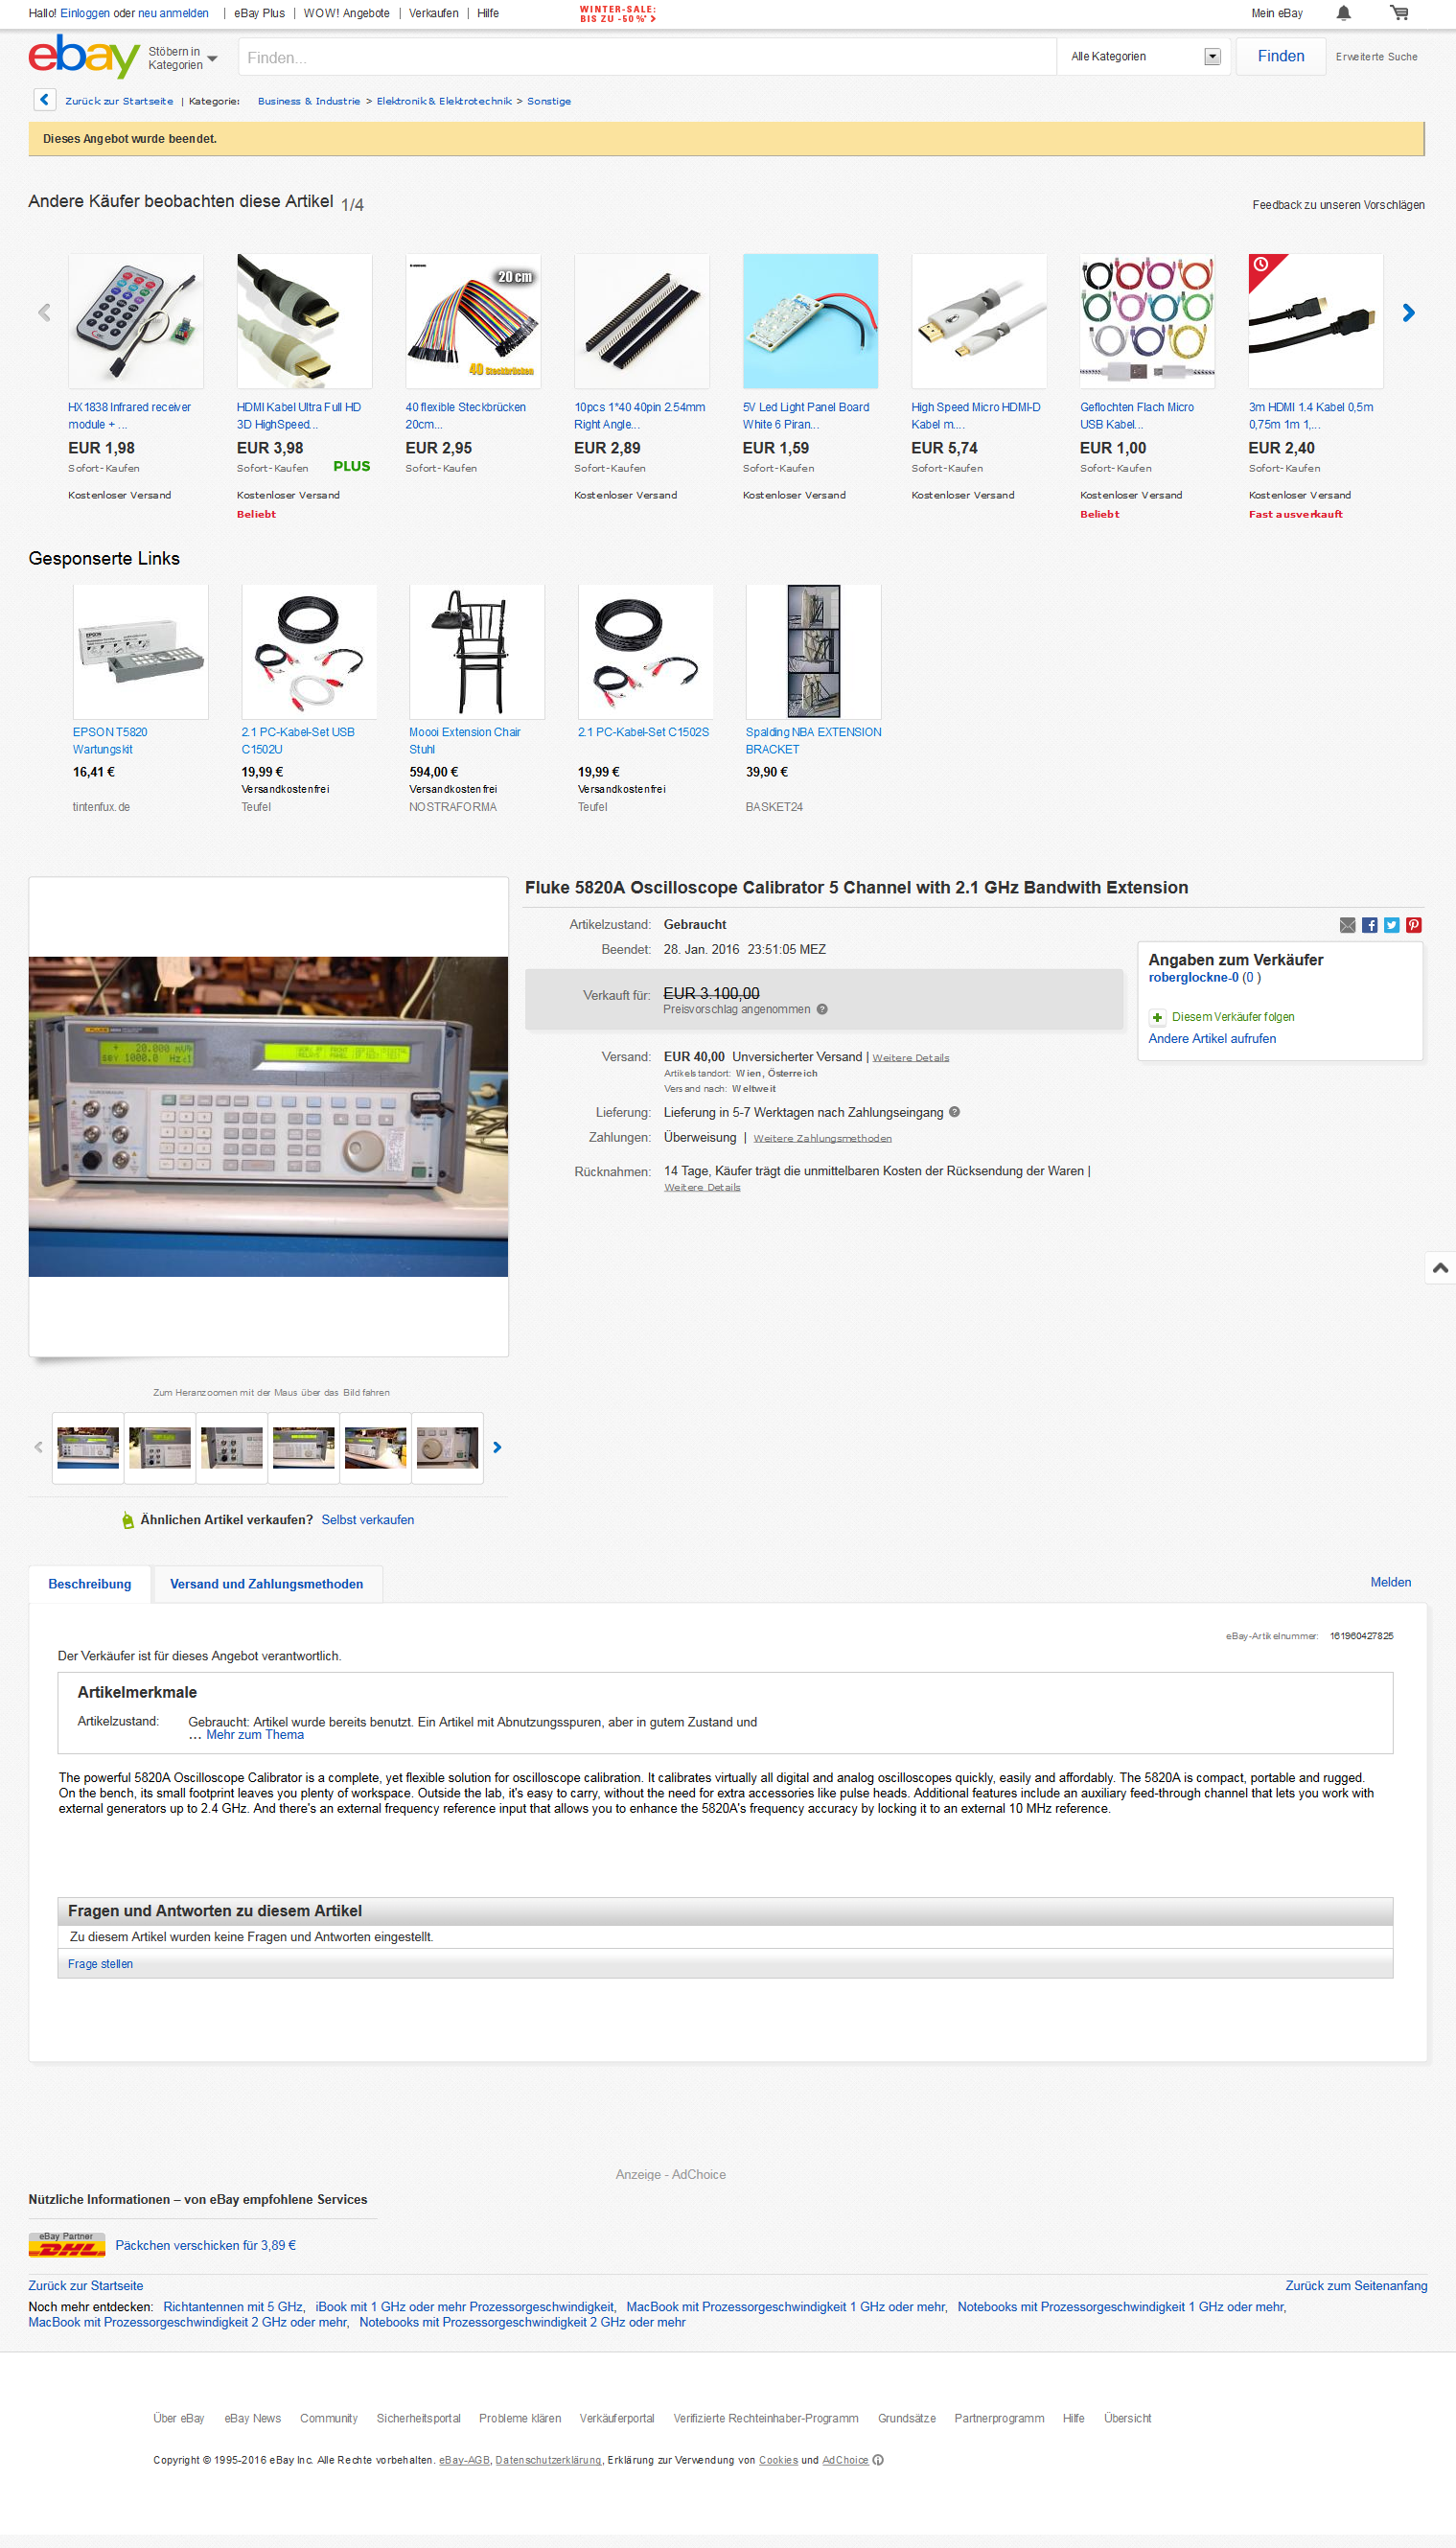Viewport: 1456px width, 2548px height.
Task: Click help icon beside Lieferung in 5-7 Werktagen
Action: click(954, 1112)
